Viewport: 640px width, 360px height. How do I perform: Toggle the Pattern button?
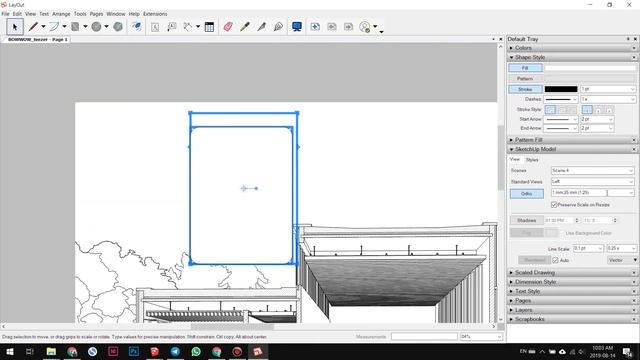click(525, 78)
